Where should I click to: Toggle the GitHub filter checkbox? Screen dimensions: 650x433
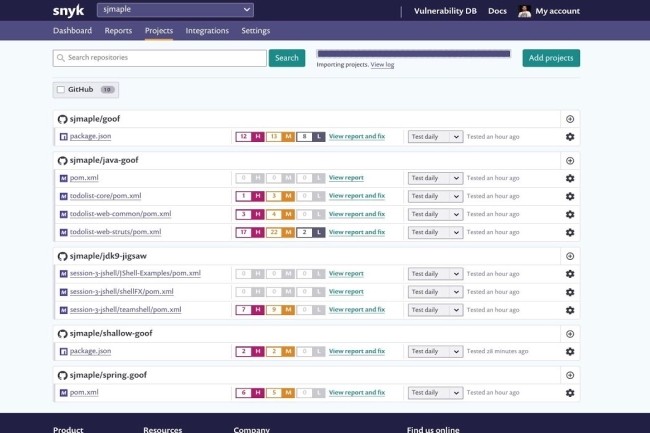tap(61, 90)
